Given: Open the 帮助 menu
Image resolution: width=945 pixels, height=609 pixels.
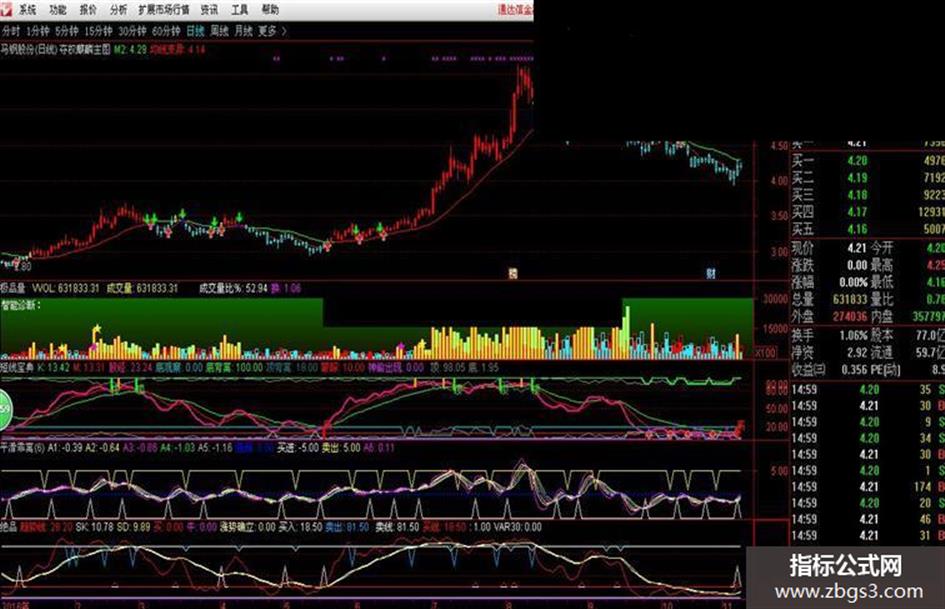Looking at the screenshot, I should [270, 10].
